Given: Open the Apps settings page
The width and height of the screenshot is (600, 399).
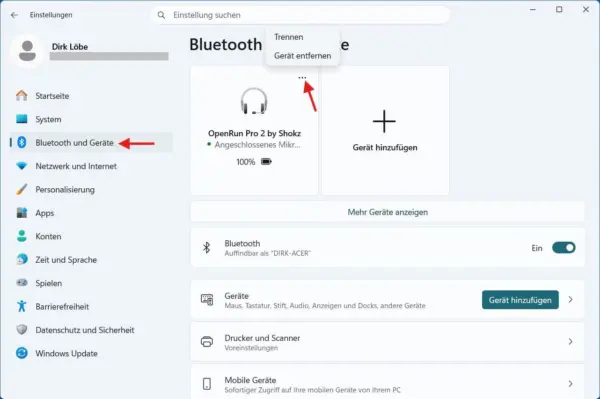Looking at the screenshot, I should click(x=45, y=213).
